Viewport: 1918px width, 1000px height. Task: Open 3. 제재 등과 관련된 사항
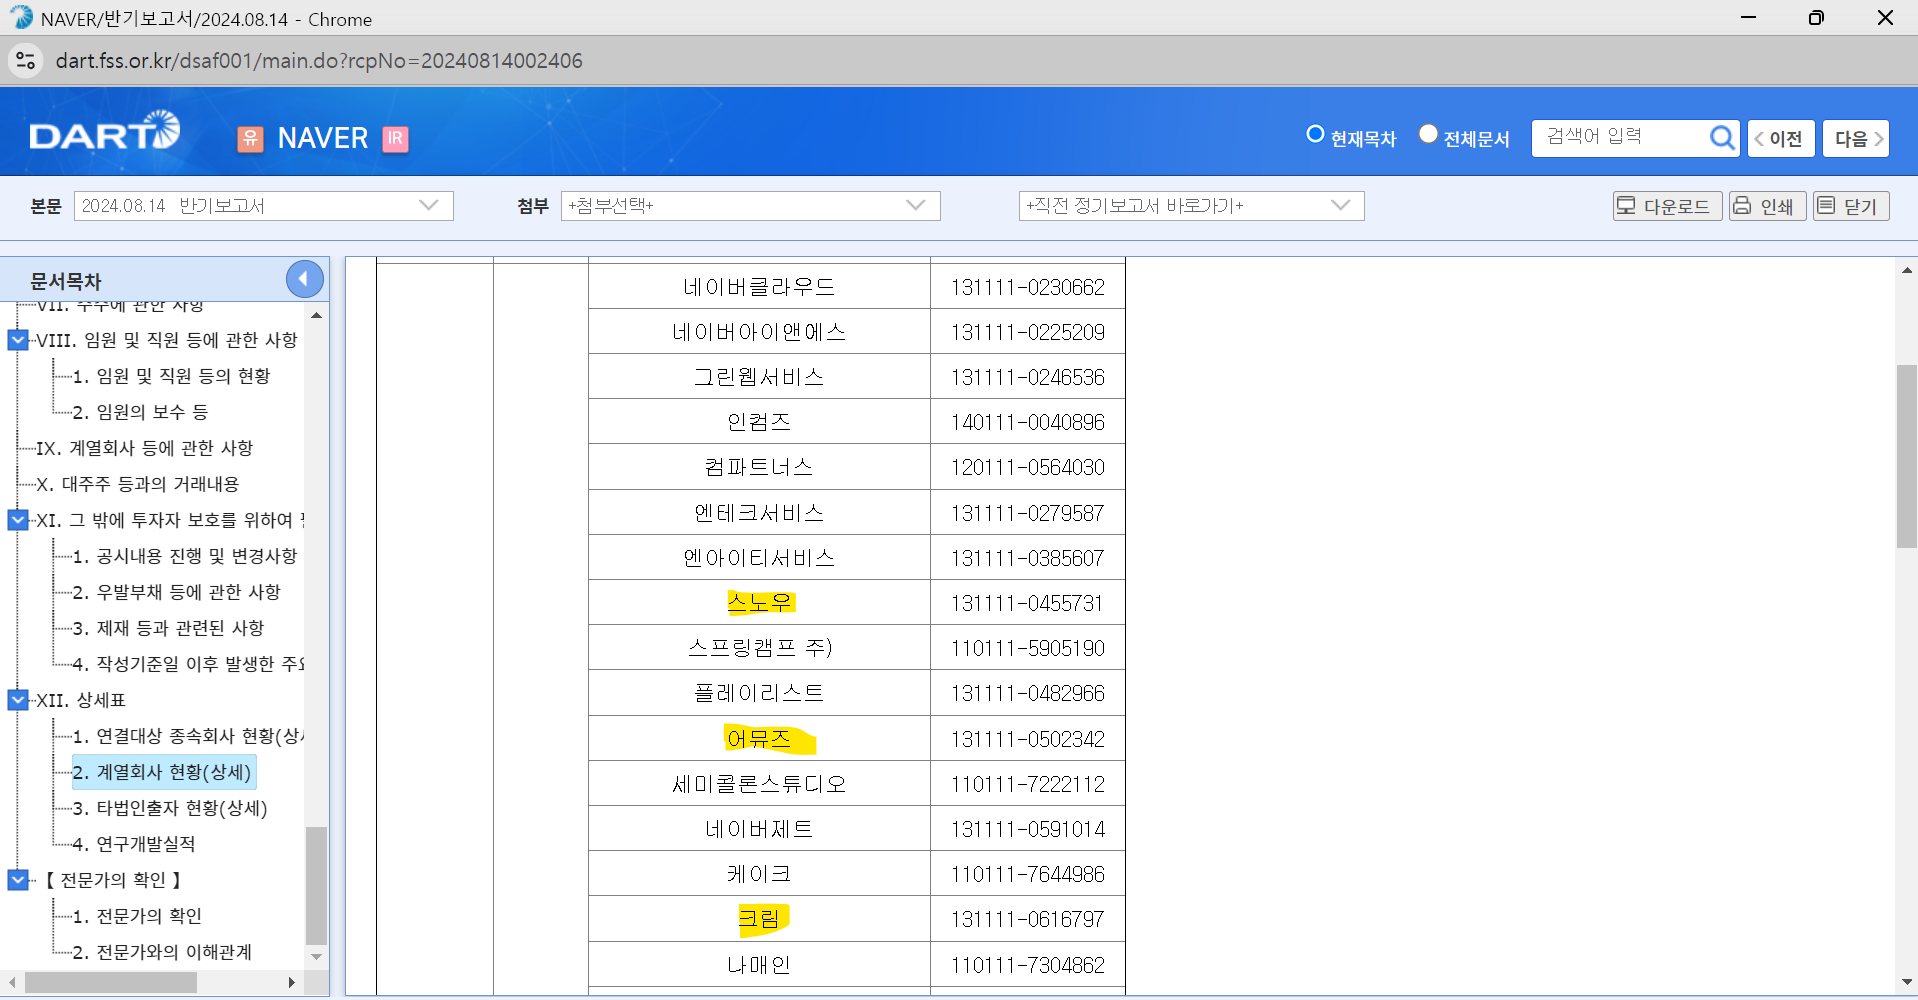(168, 628)
